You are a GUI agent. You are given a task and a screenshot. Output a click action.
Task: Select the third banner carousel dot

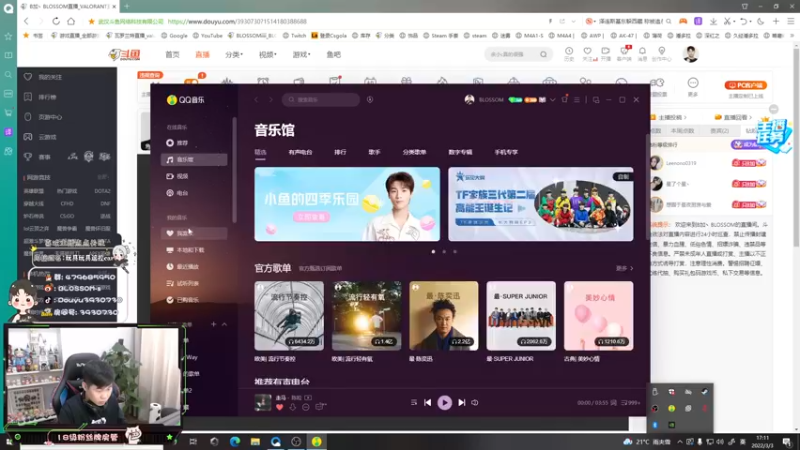[x=455, y=252]
